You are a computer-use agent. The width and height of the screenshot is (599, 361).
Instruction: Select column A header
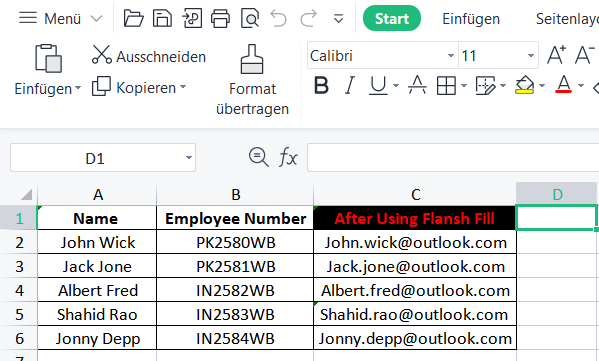click(97, 194)
